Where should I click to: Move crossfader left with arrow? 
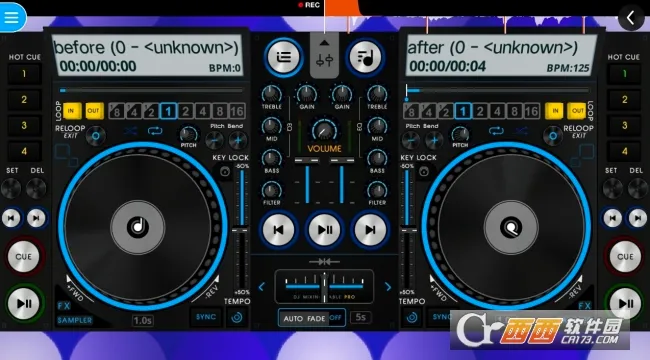(x=262, y=287)
